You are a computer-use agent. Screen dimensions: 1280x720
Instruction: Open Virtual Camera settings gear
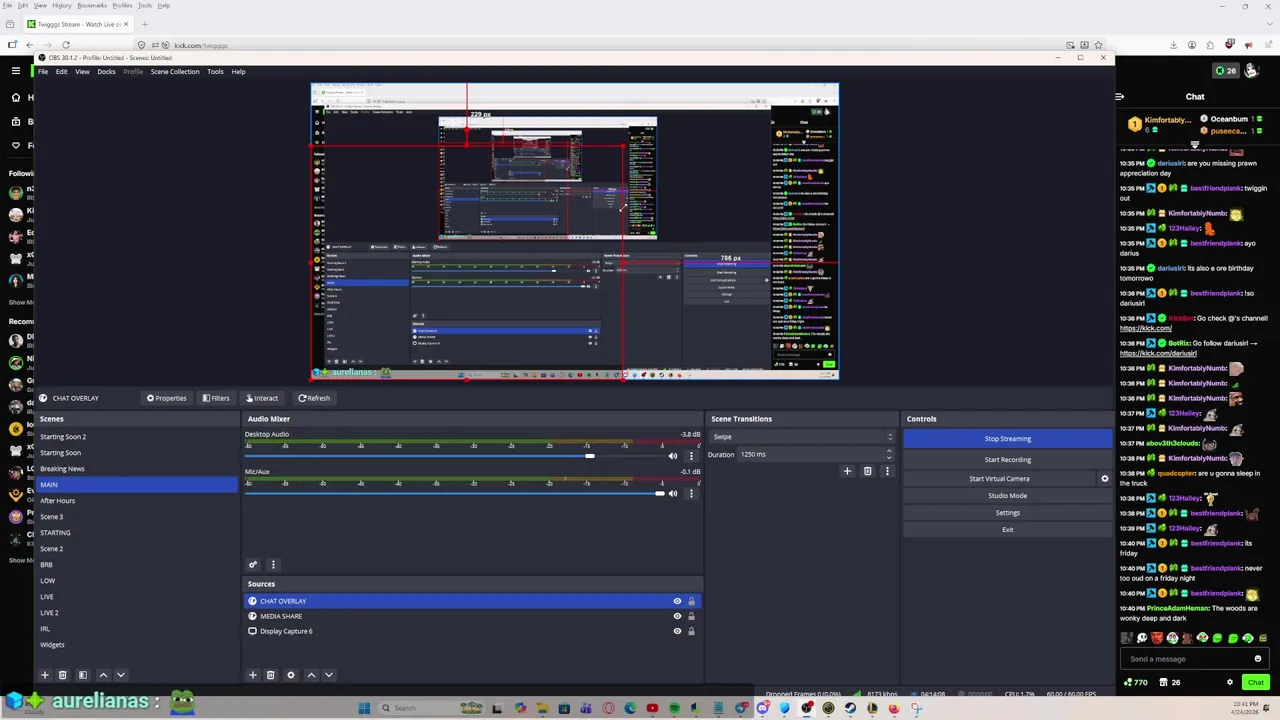pos(1105,479)
